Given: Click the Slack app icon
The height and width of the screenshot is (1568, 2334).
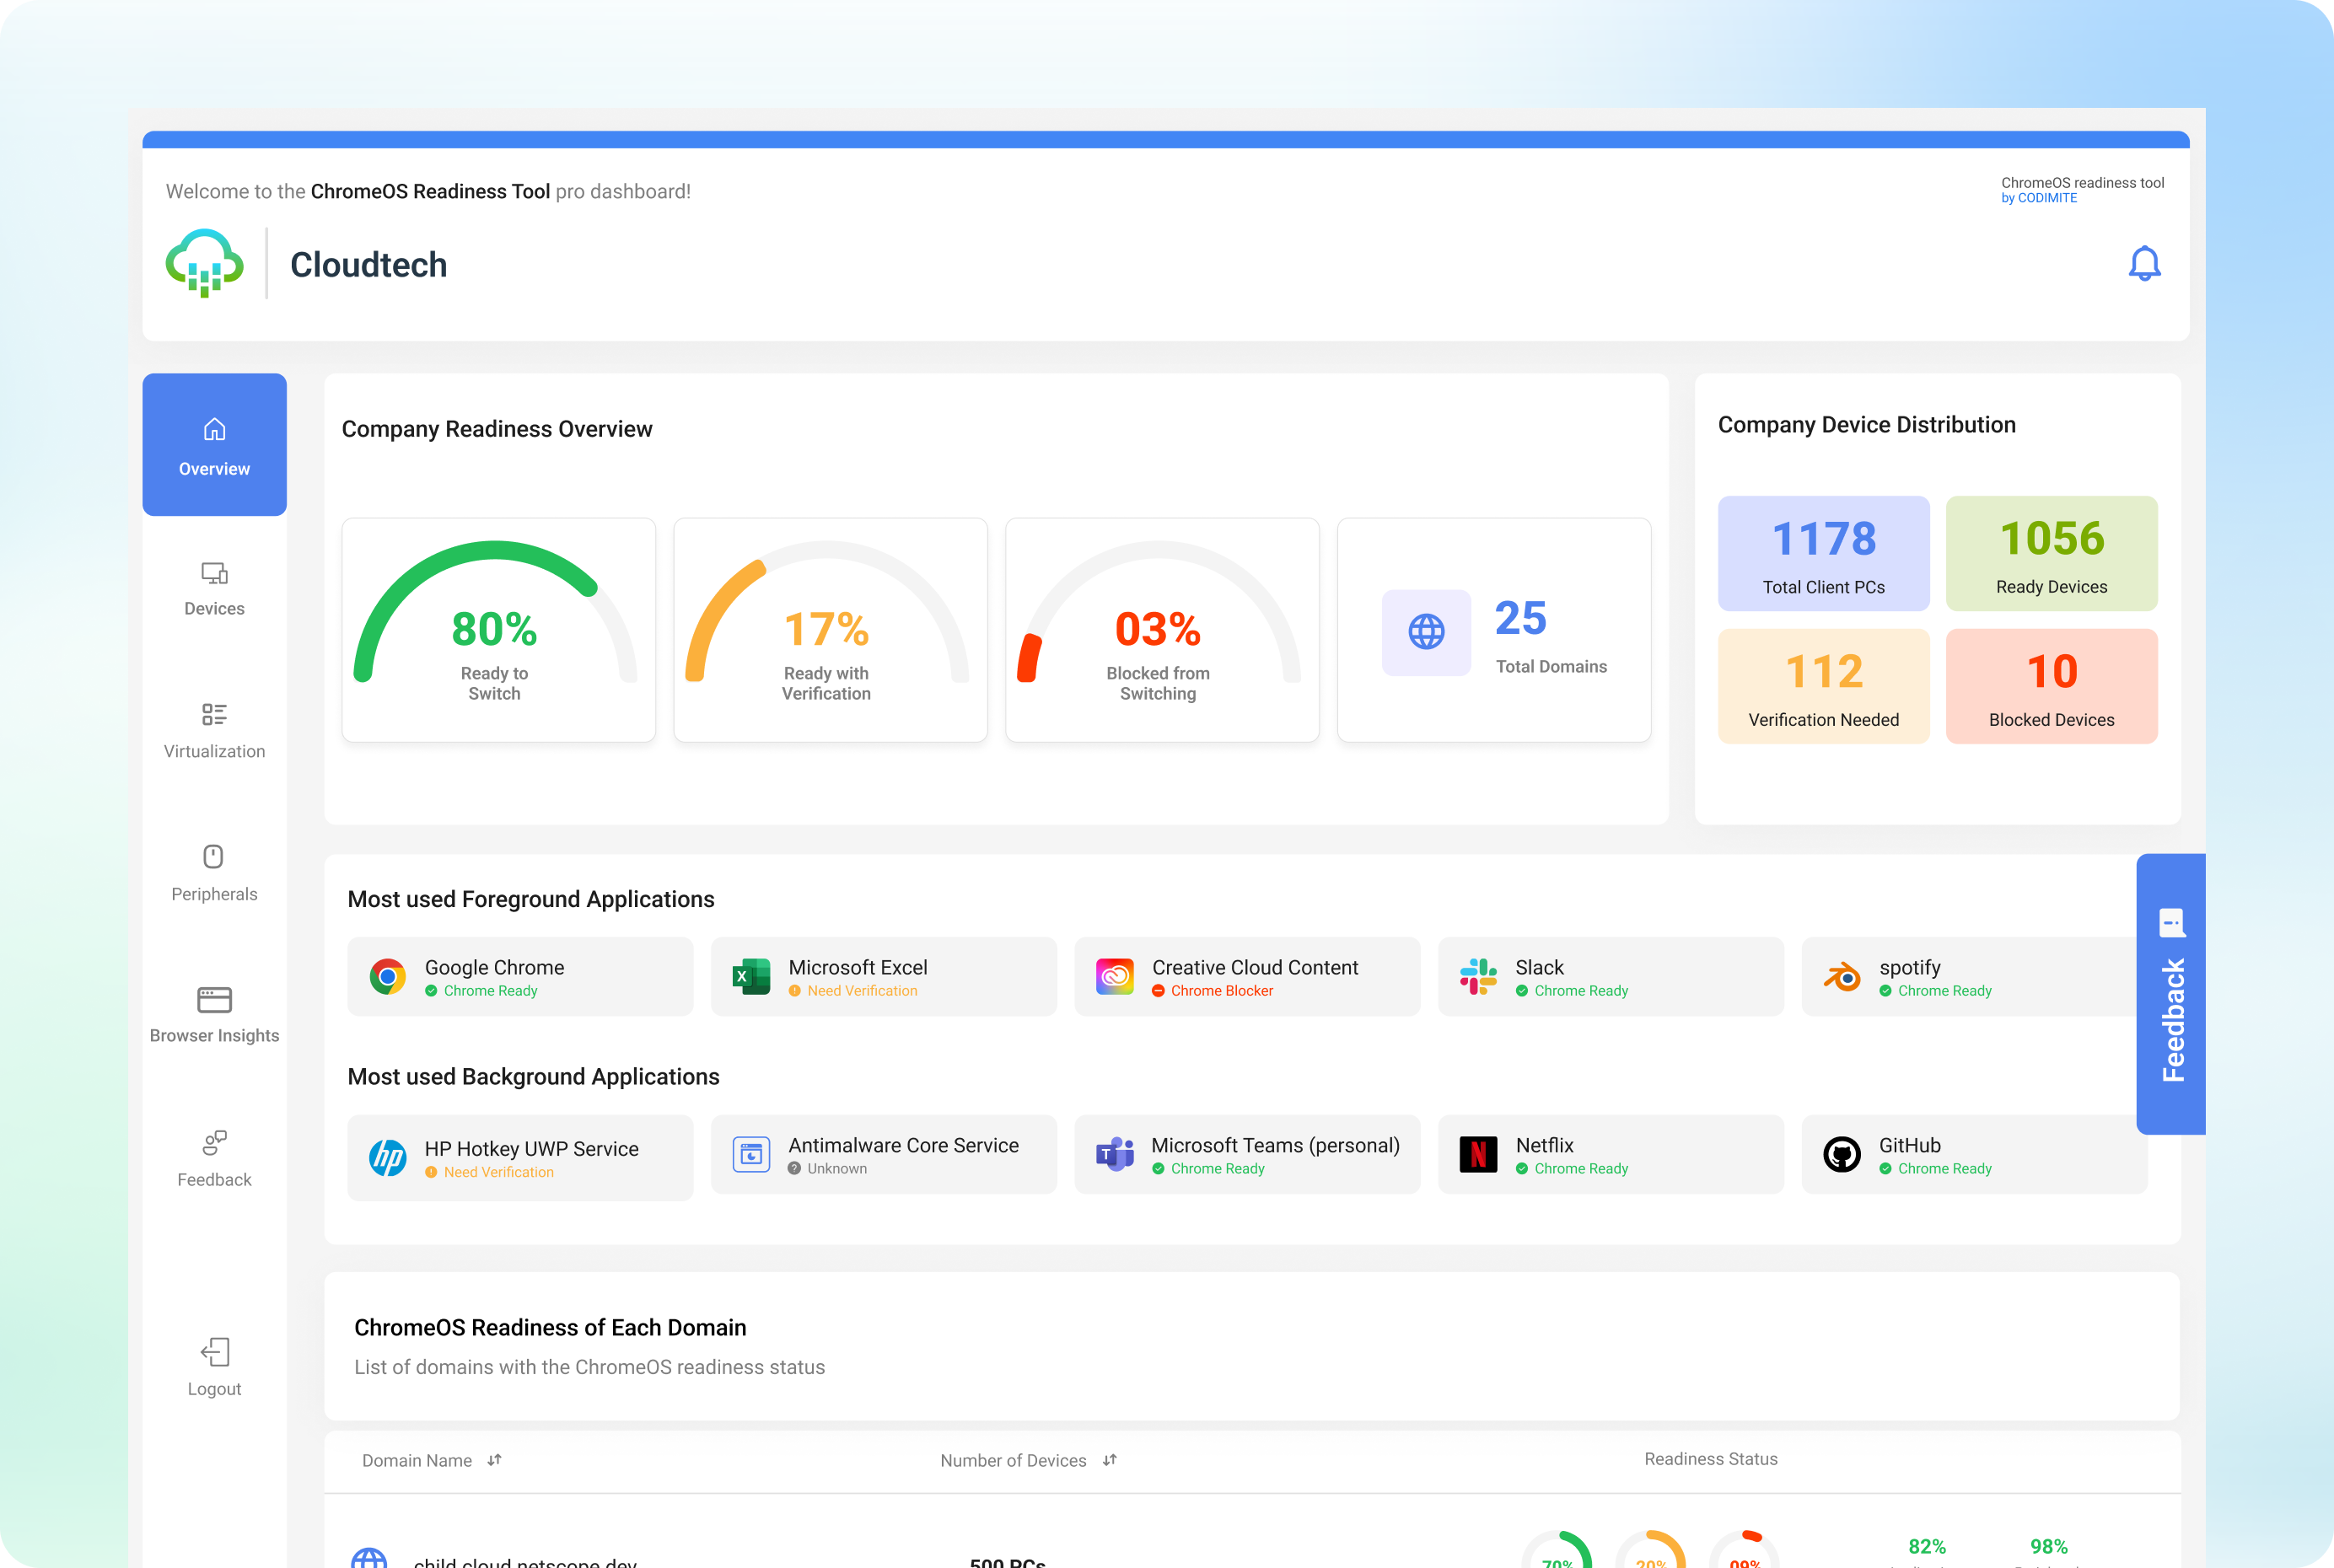Looking at the screenshot, I should click(x=1477, y=976).
